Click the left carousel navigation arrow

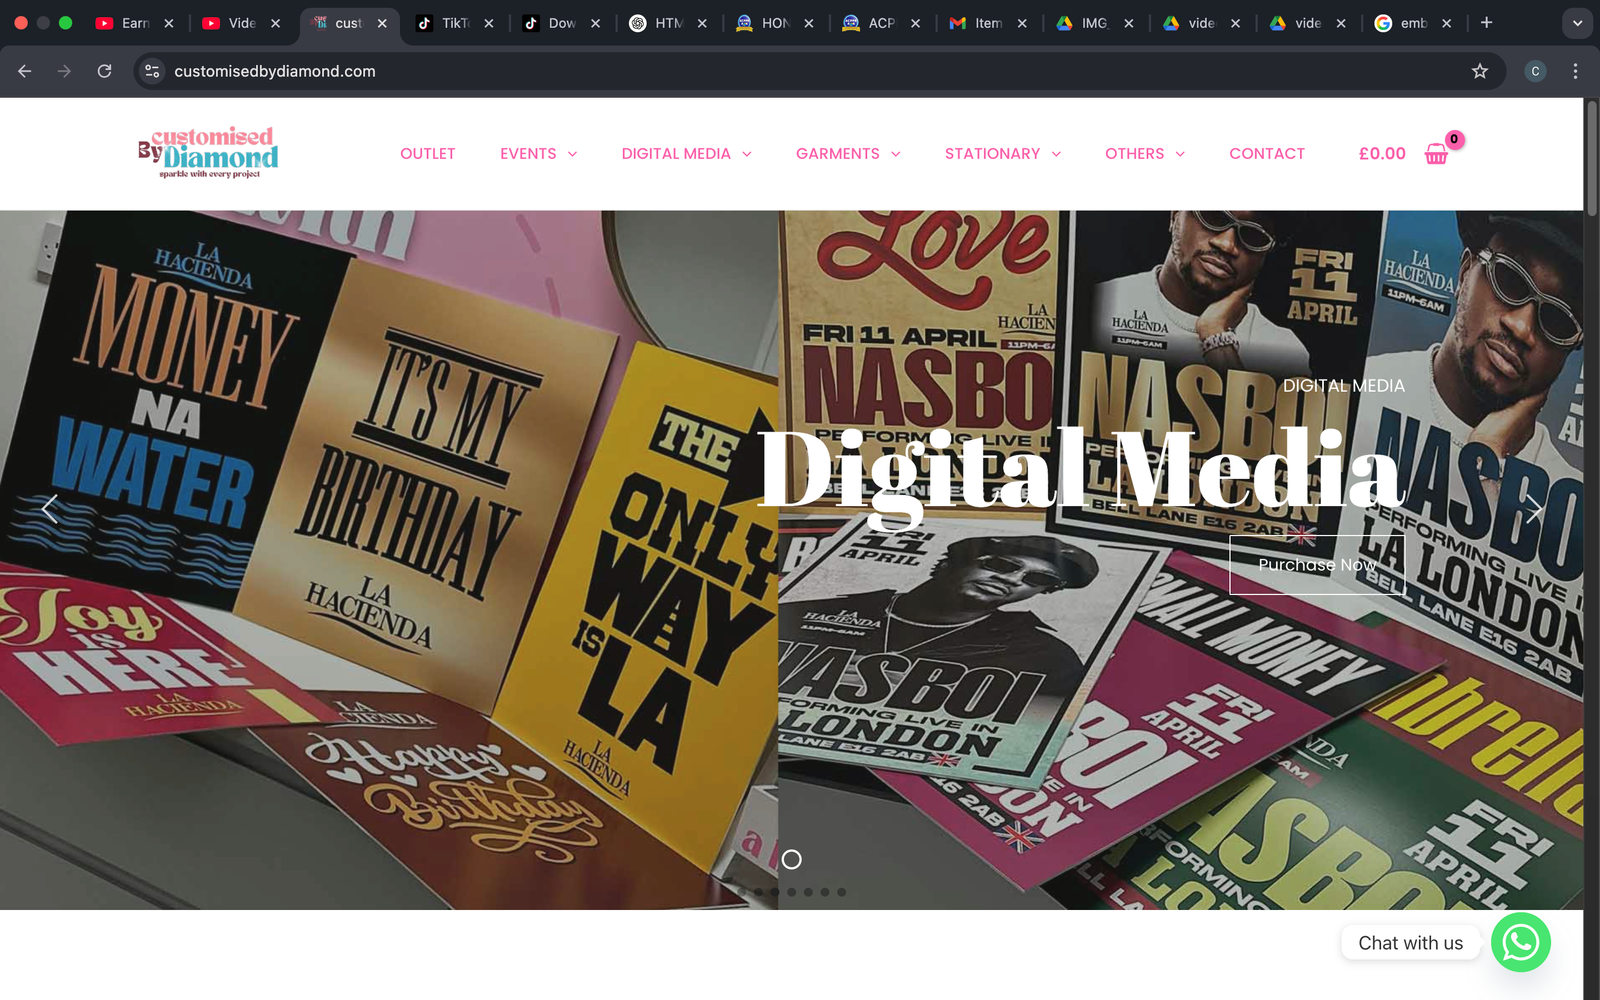point(49,509)
